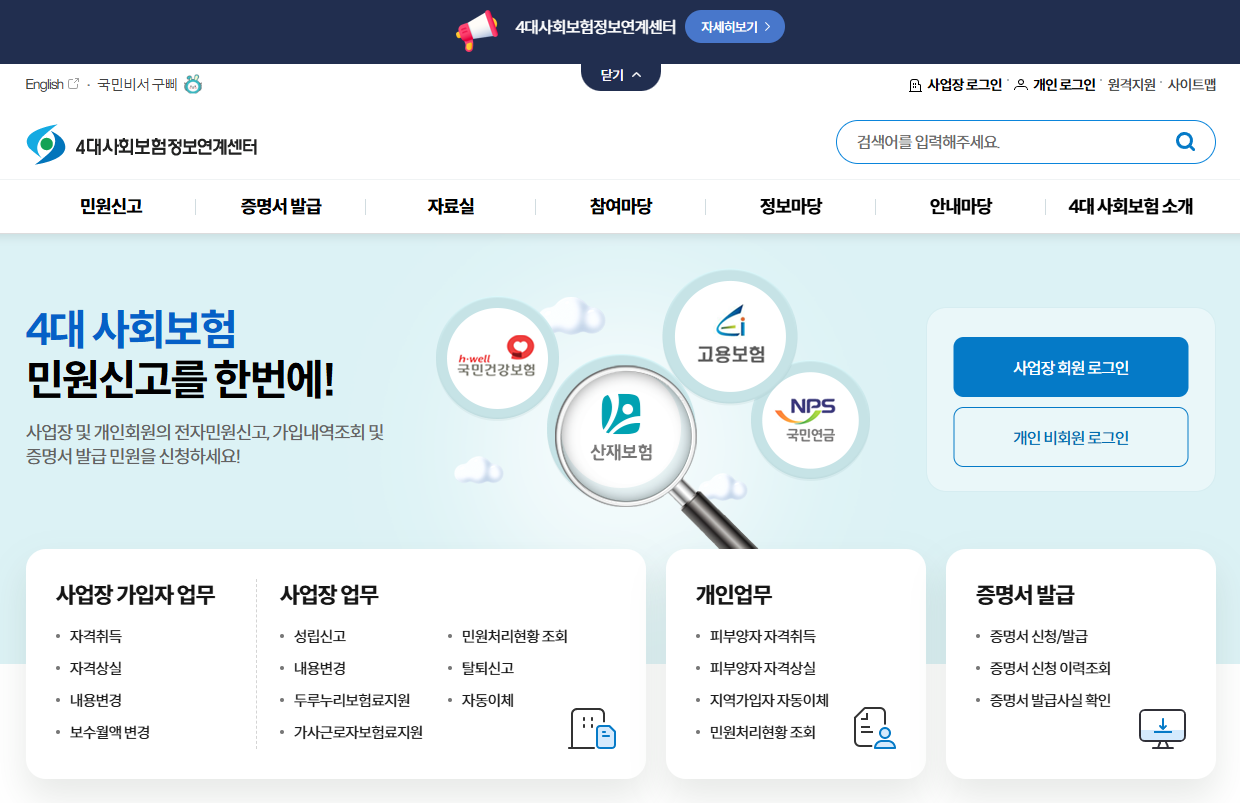Select 내용변경 under 사업장 업무
Viewport: 1240px width, 803px height.
[x=320, y=668]
